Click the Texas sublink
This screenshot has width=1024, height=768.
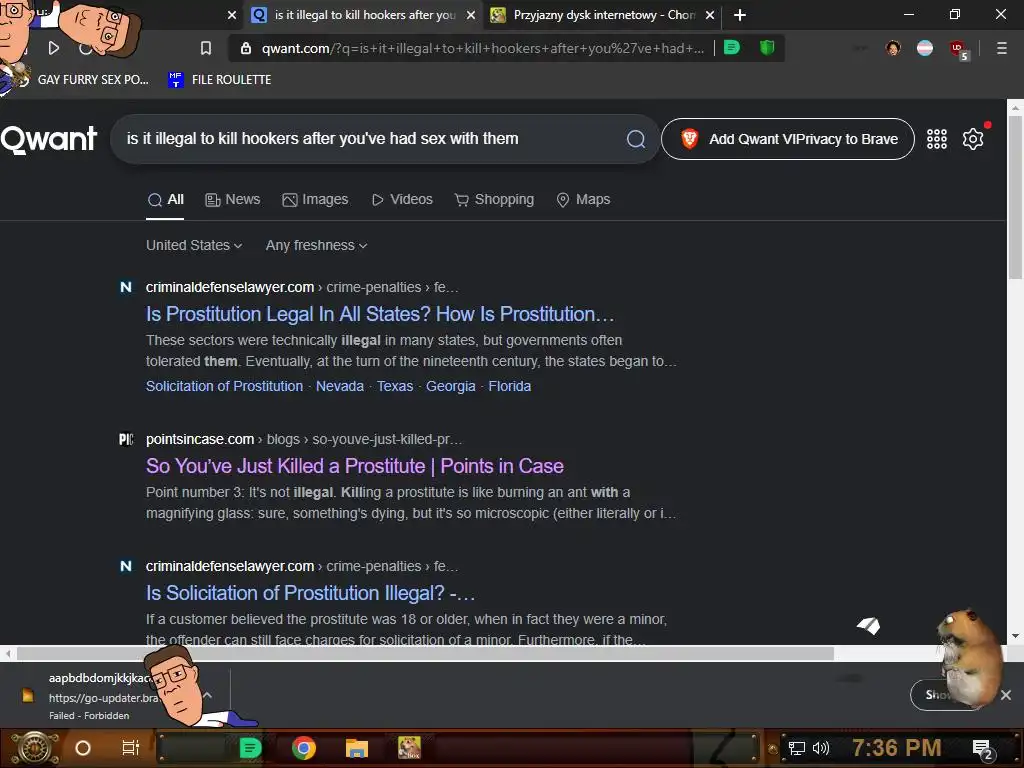tap(395, 386)
